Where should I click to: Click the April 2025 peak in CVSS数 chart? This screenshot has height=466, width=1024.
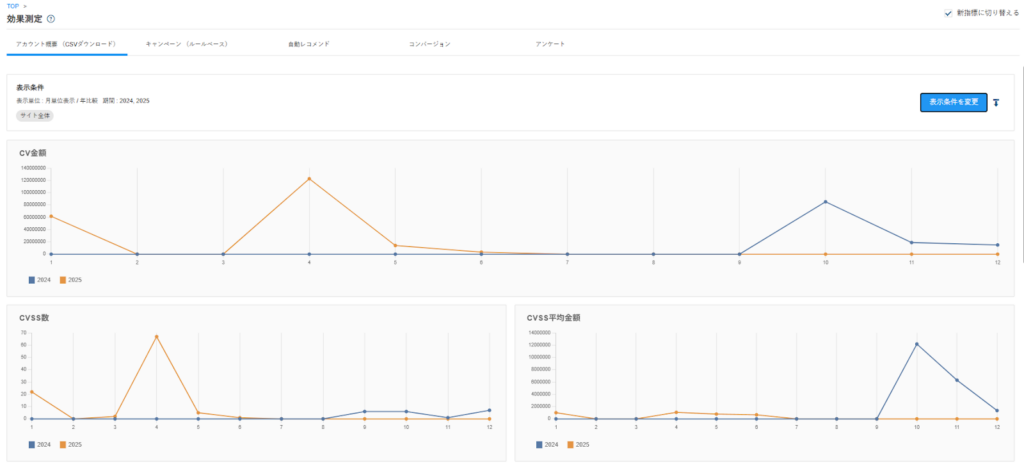coord(156,336)
